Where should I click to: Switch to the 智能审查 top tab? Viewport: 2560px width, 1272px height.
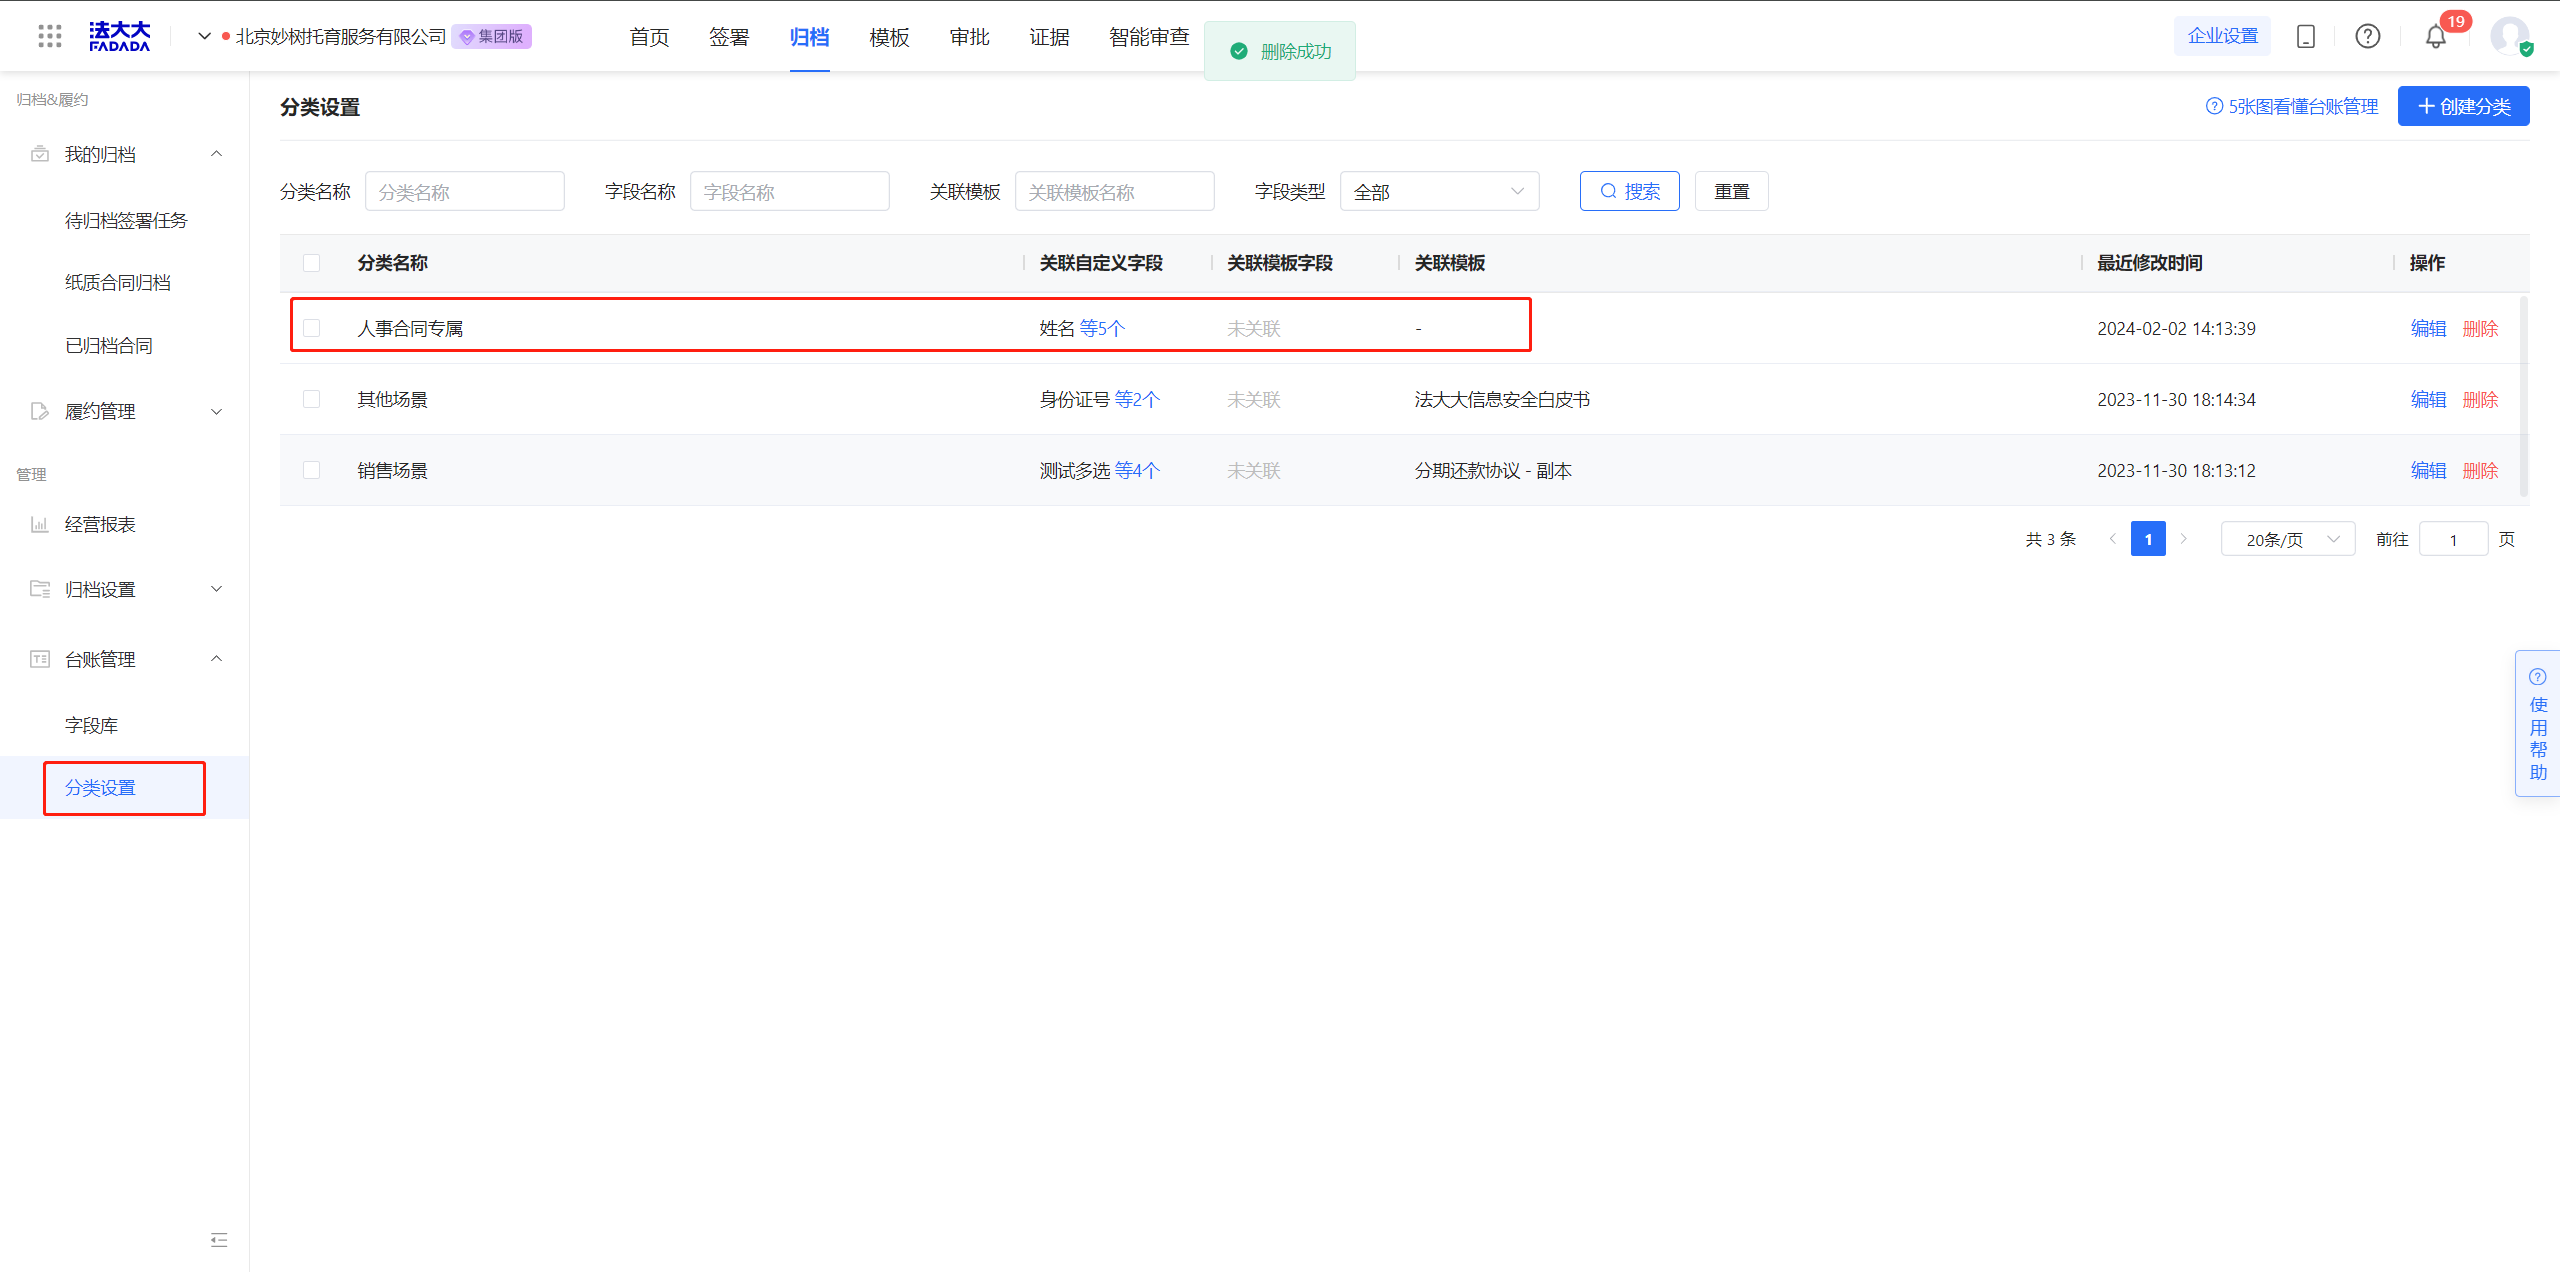tap(1150, 37)
